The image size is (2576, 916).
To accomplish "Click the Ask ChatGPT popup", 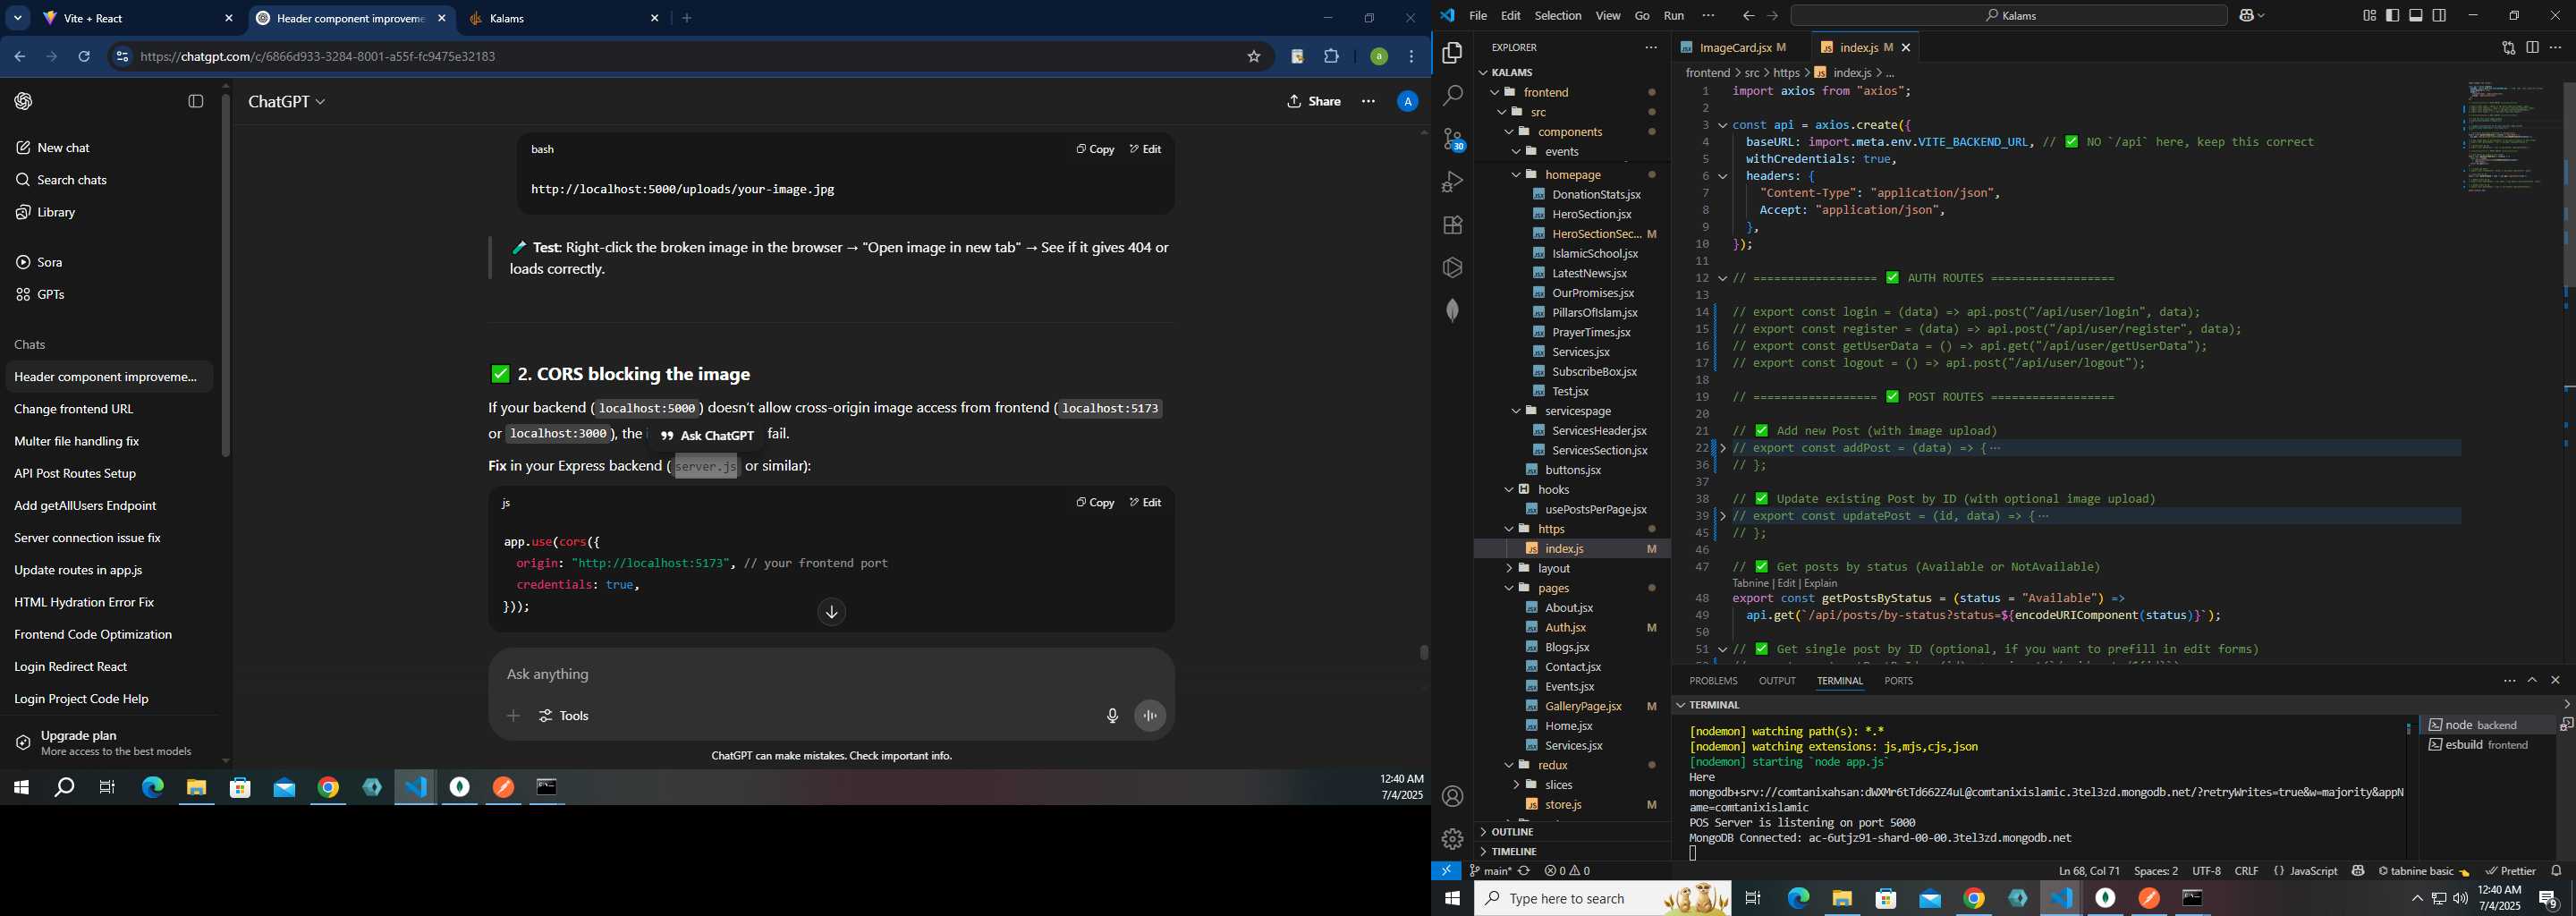I will click(x=707, y=436).
